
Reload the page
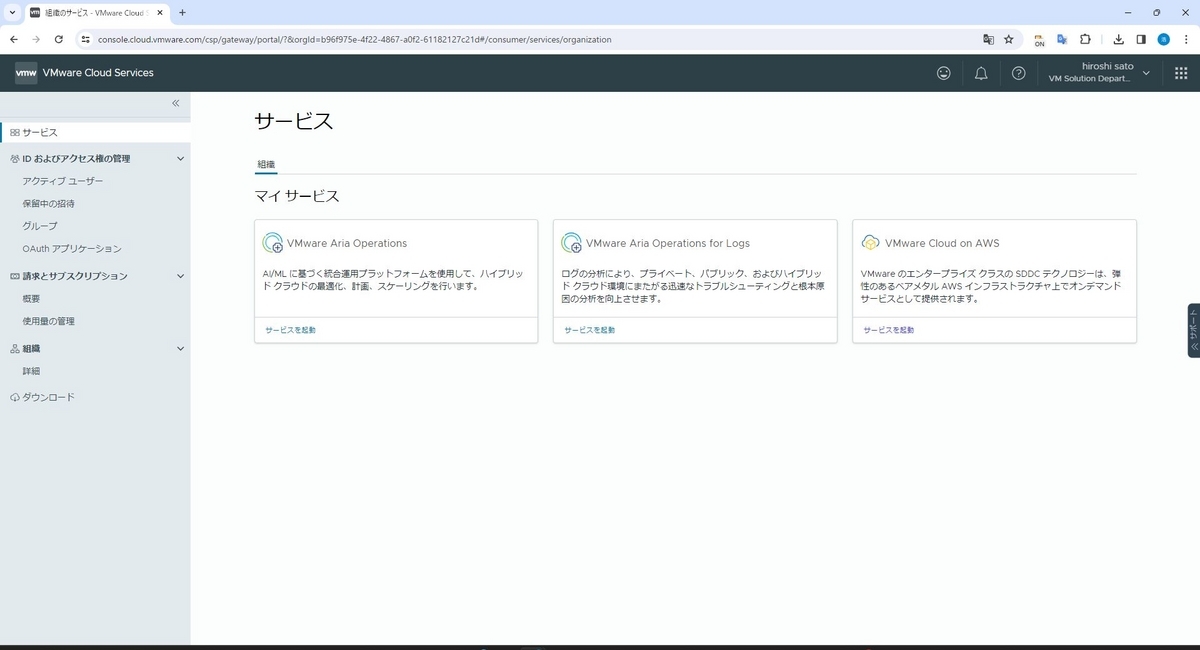pos(59,39)
